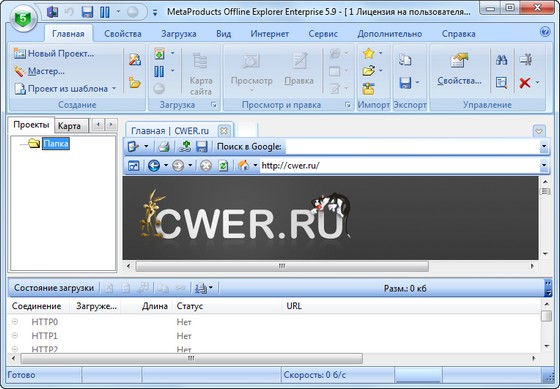560x389 pixels.
Task: Click the browser home icon
Action: (x=244, y=165)
